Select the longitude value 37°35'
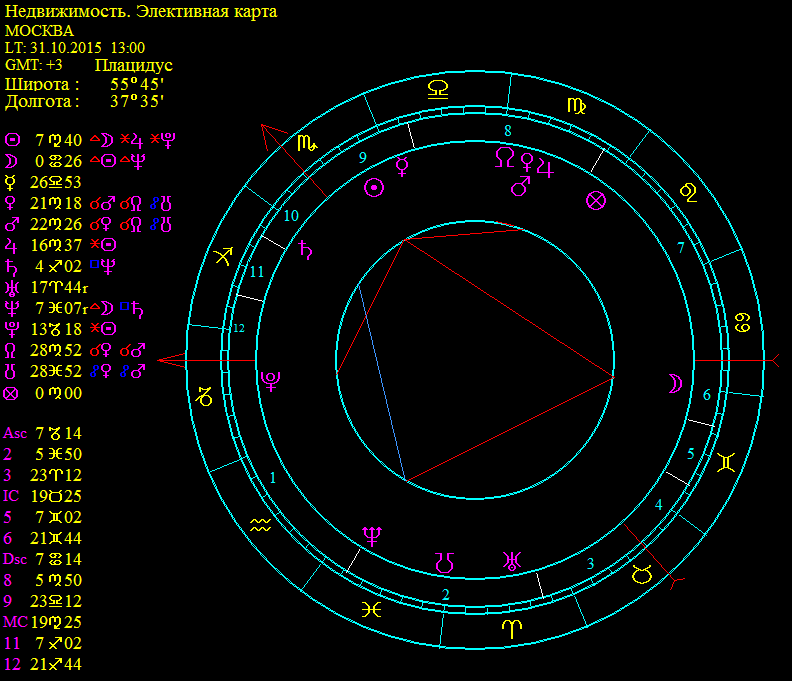792x681 pixels. [x=137, y=102]
